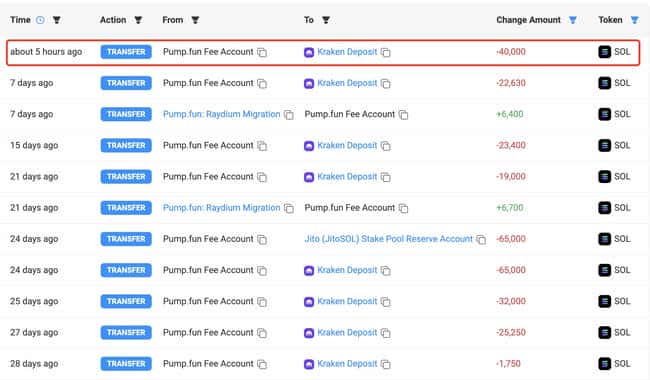Copy Kraken Deposit address in -19,000 row
The image size is (650, 380).
386,177
